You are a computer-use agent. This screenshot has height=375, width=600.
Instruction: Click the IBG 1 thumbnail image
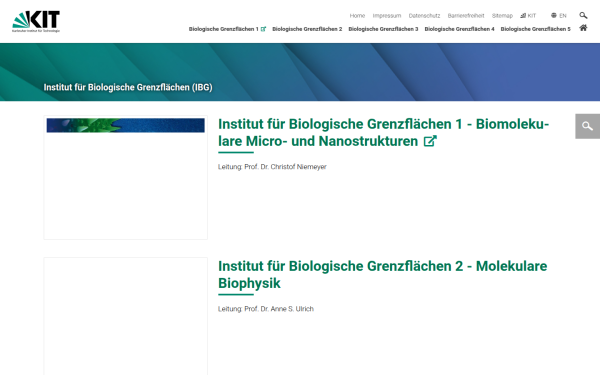click(x=126, y=178)
